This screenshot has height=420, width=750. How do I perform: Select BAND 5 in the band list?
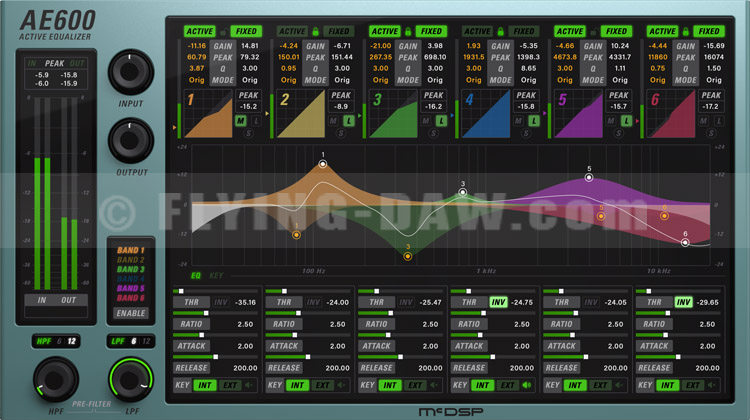tap(131, 288)
